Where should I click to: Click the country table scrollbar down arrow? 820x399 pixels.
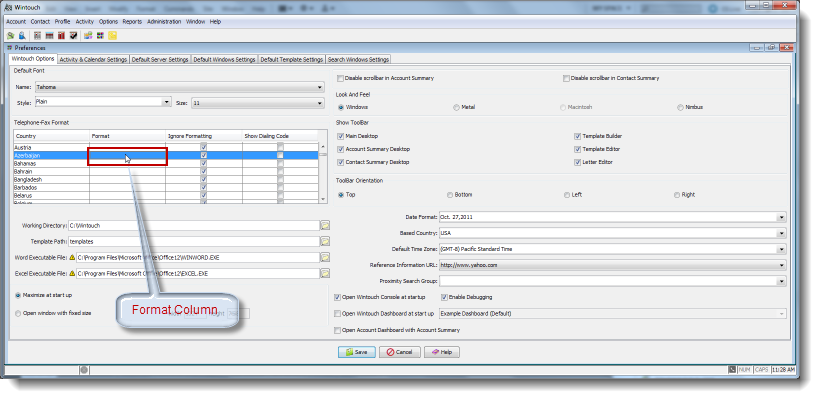[x=323, y=199]
